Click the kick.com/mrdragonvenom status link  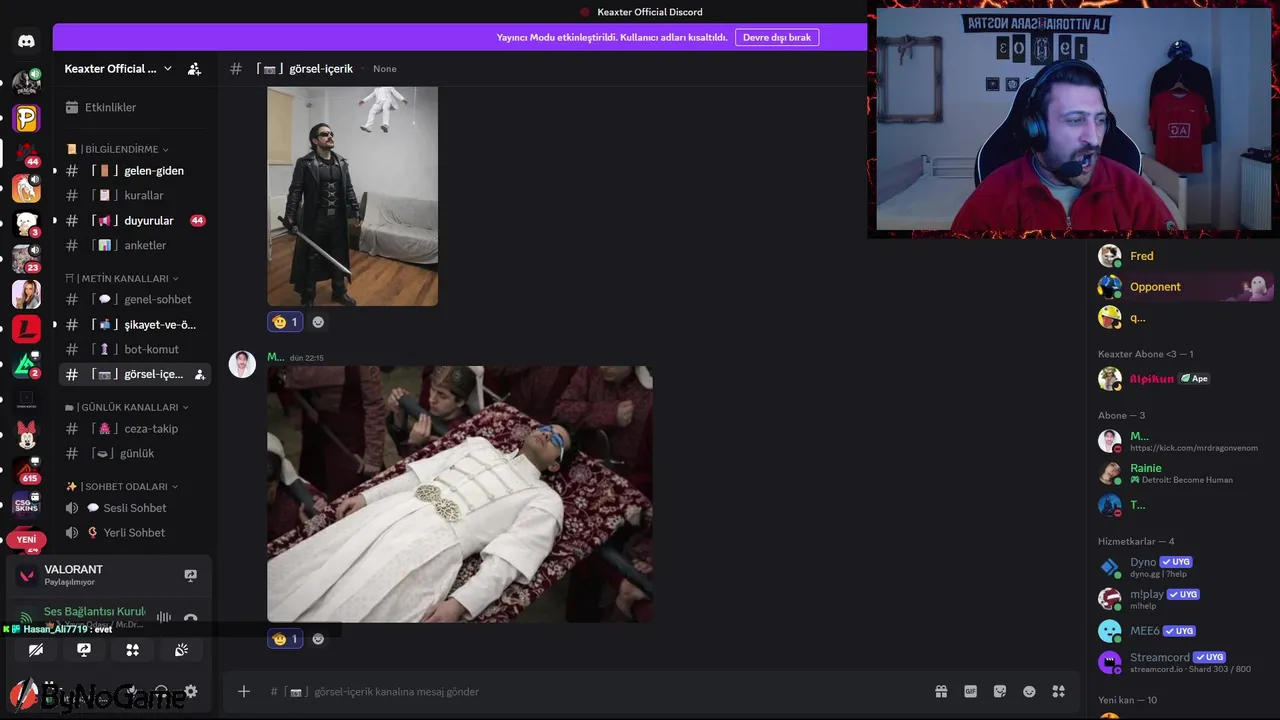coord(1194,448)
